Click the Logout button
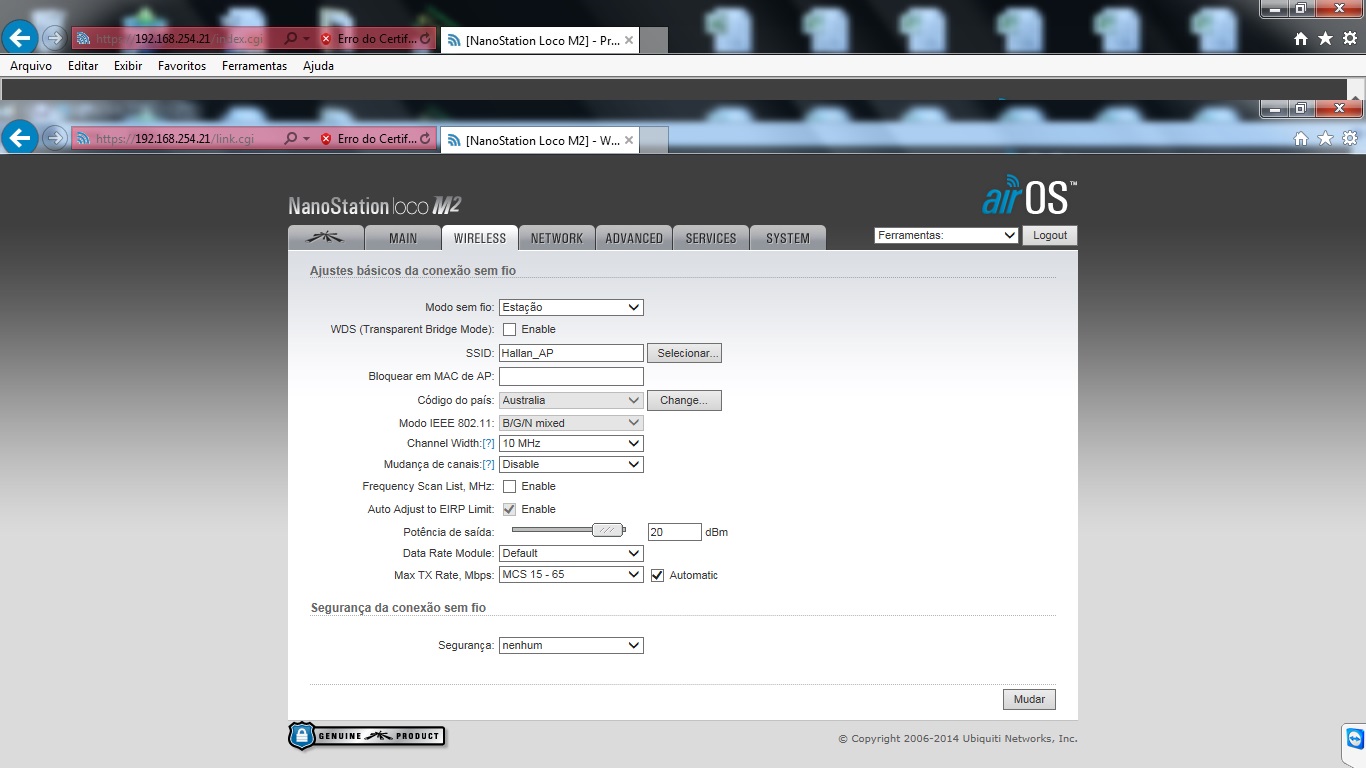The image size is (1366, 768). (1050, 236)
